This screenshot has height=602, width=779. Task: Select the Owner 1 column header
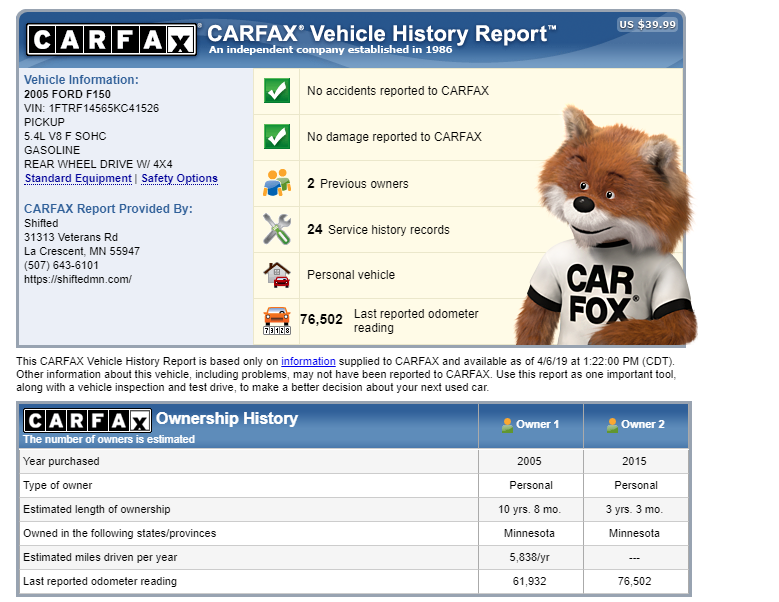point(531,425)
